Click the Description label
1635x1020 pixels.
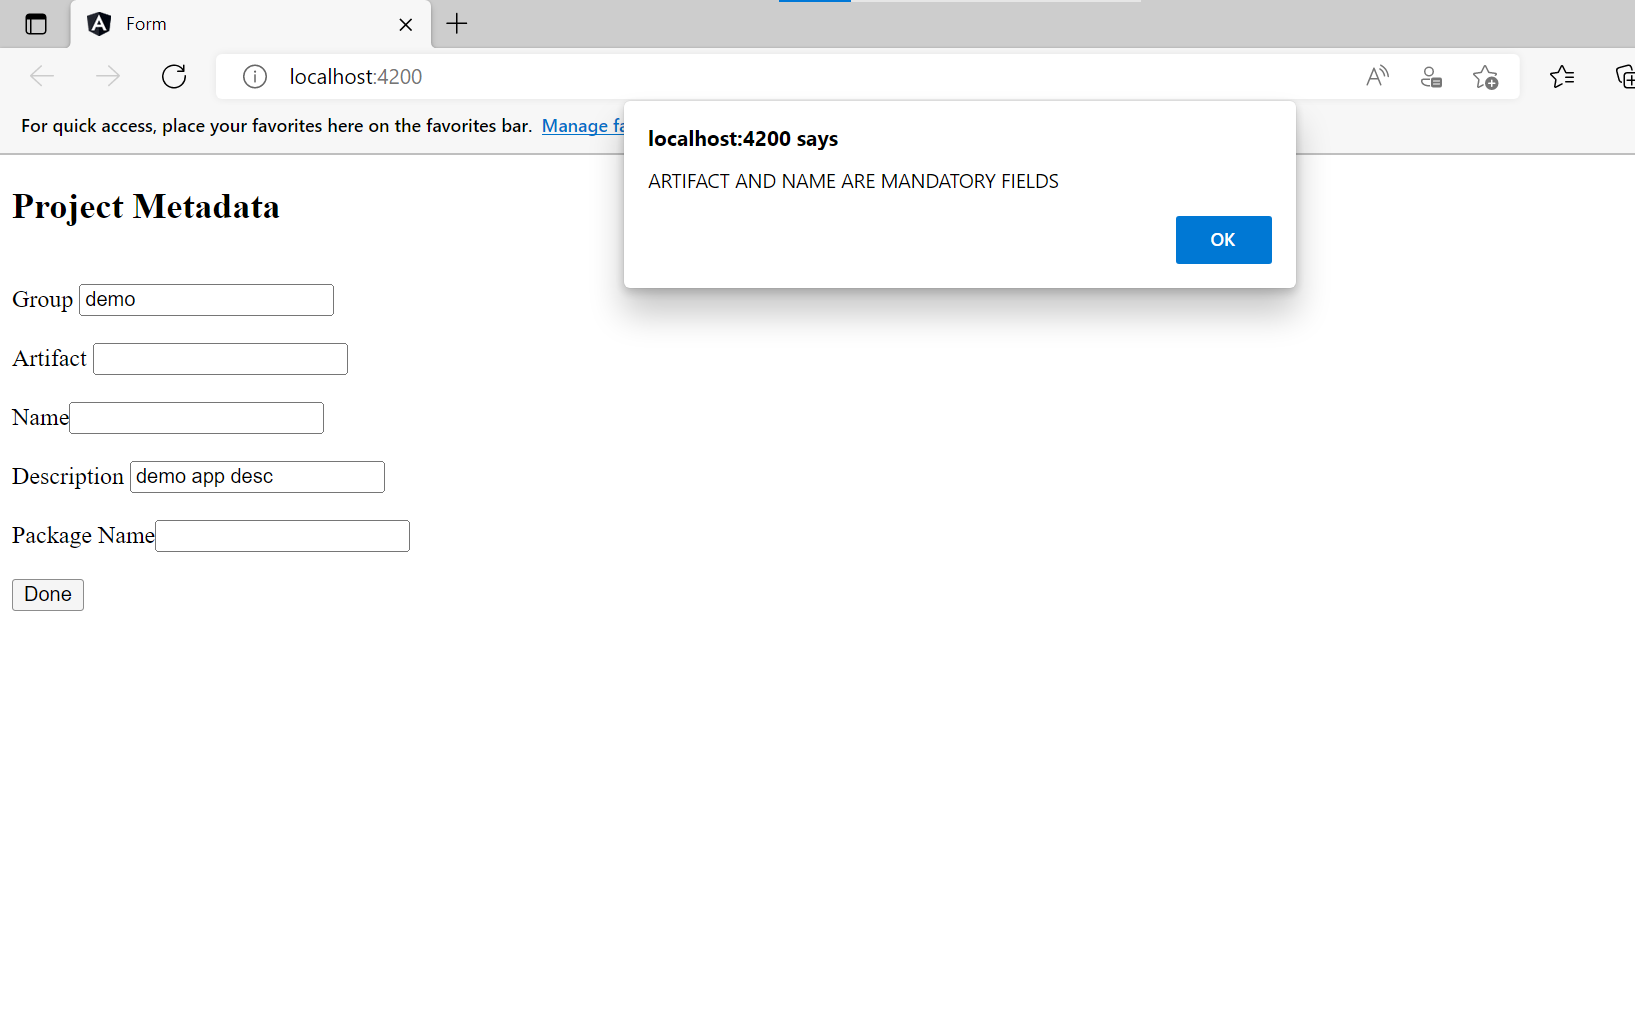point(68,477)
